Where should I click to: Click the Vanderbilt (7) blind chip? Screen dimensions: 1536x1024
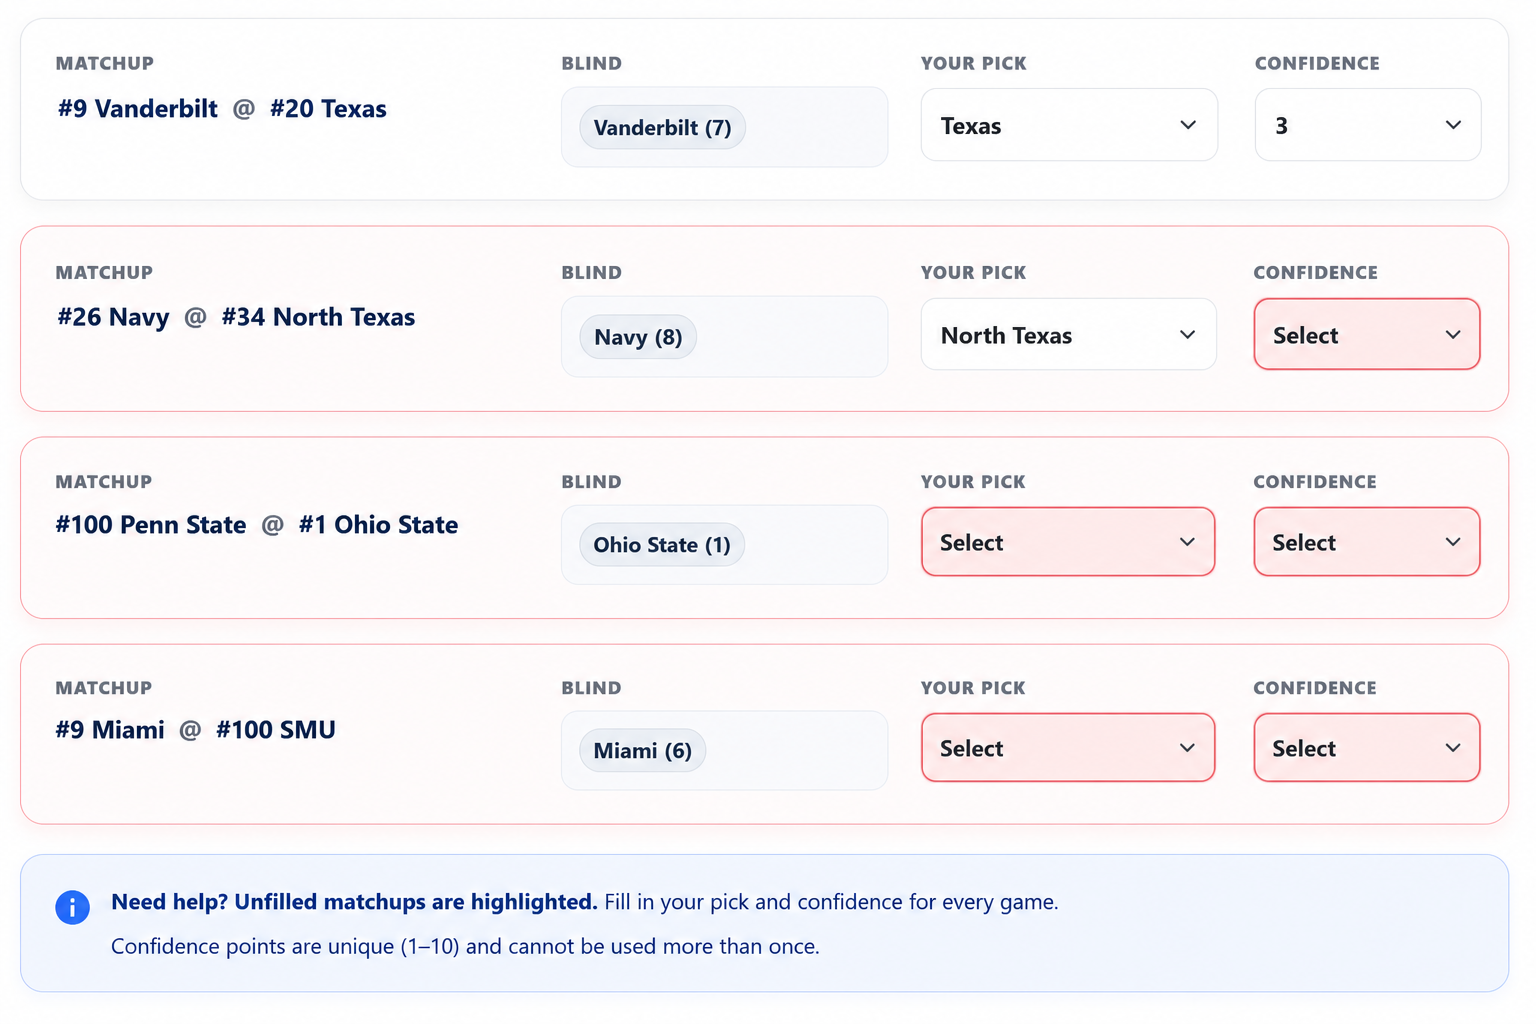tap(662, 128)
